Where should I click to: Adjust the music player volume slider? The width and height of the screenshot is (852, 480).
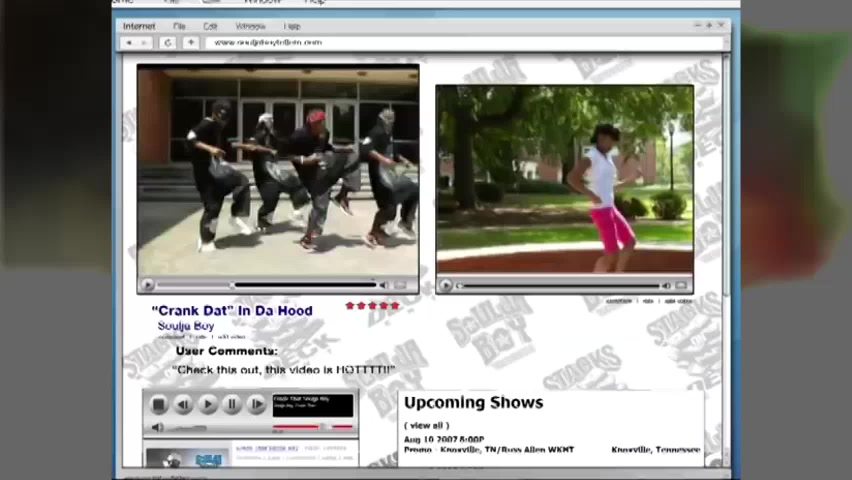point(186,428)
